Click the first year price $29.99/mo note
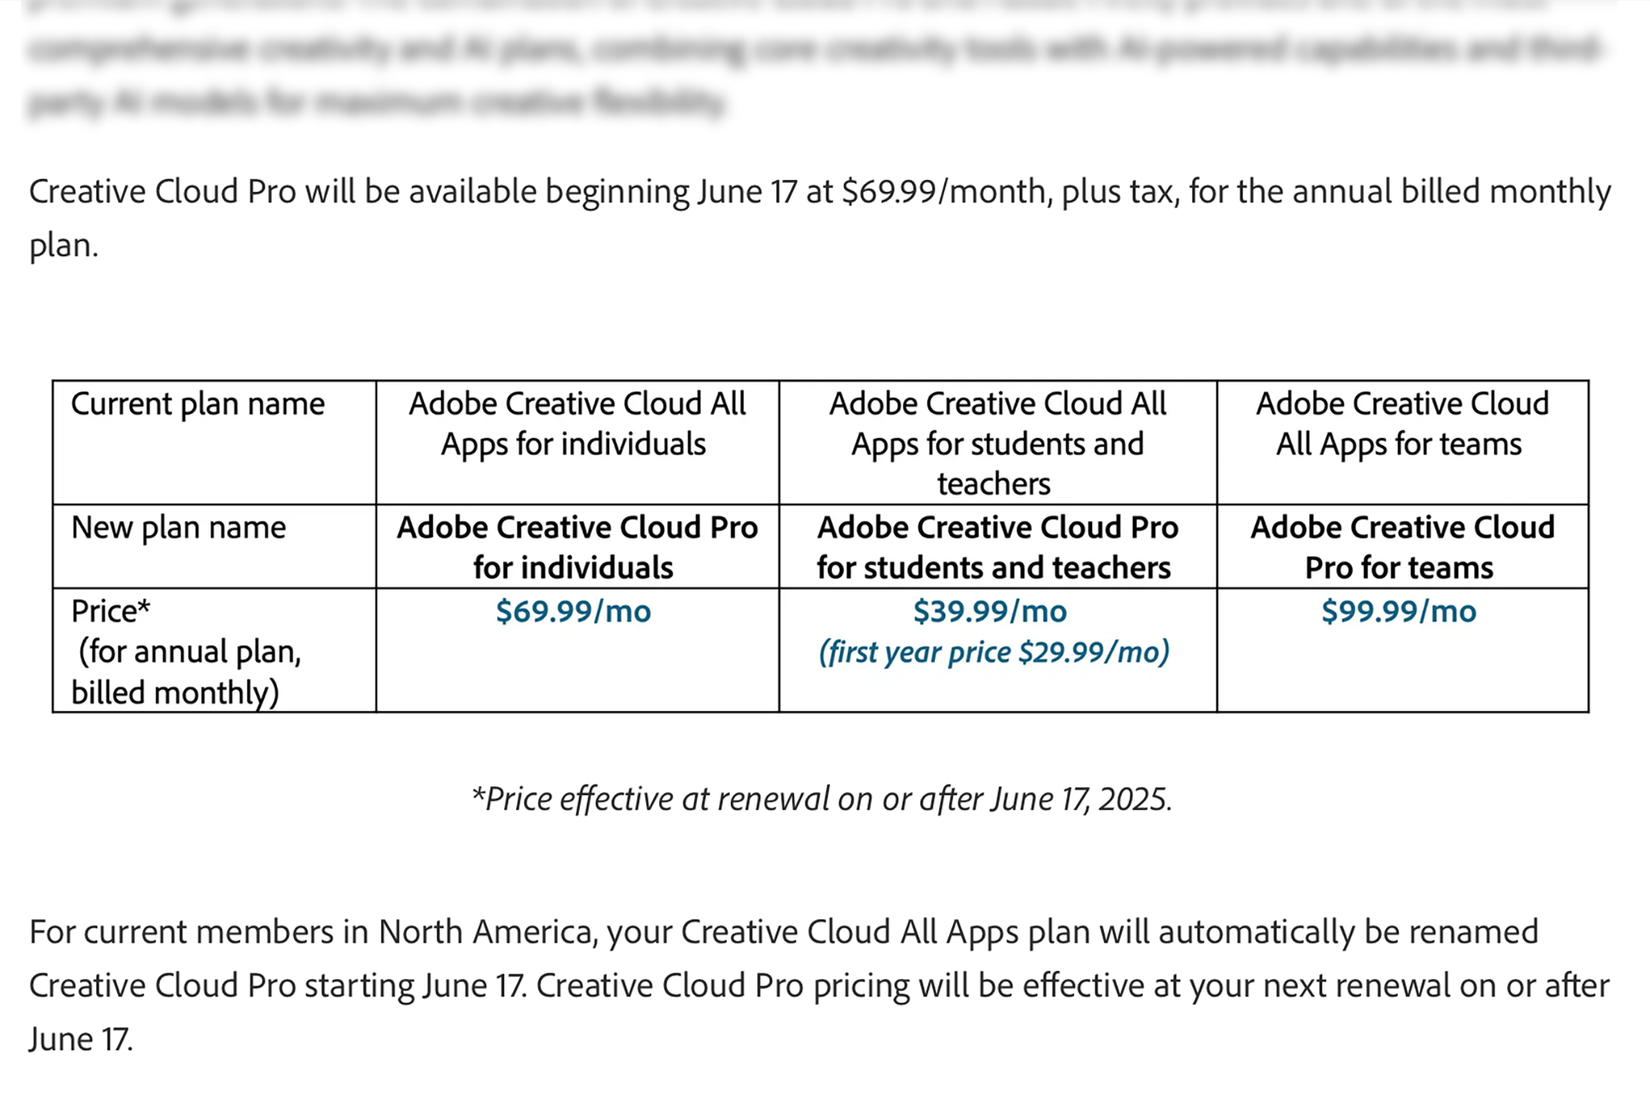 pyautogui.click(x=993, y=652)
